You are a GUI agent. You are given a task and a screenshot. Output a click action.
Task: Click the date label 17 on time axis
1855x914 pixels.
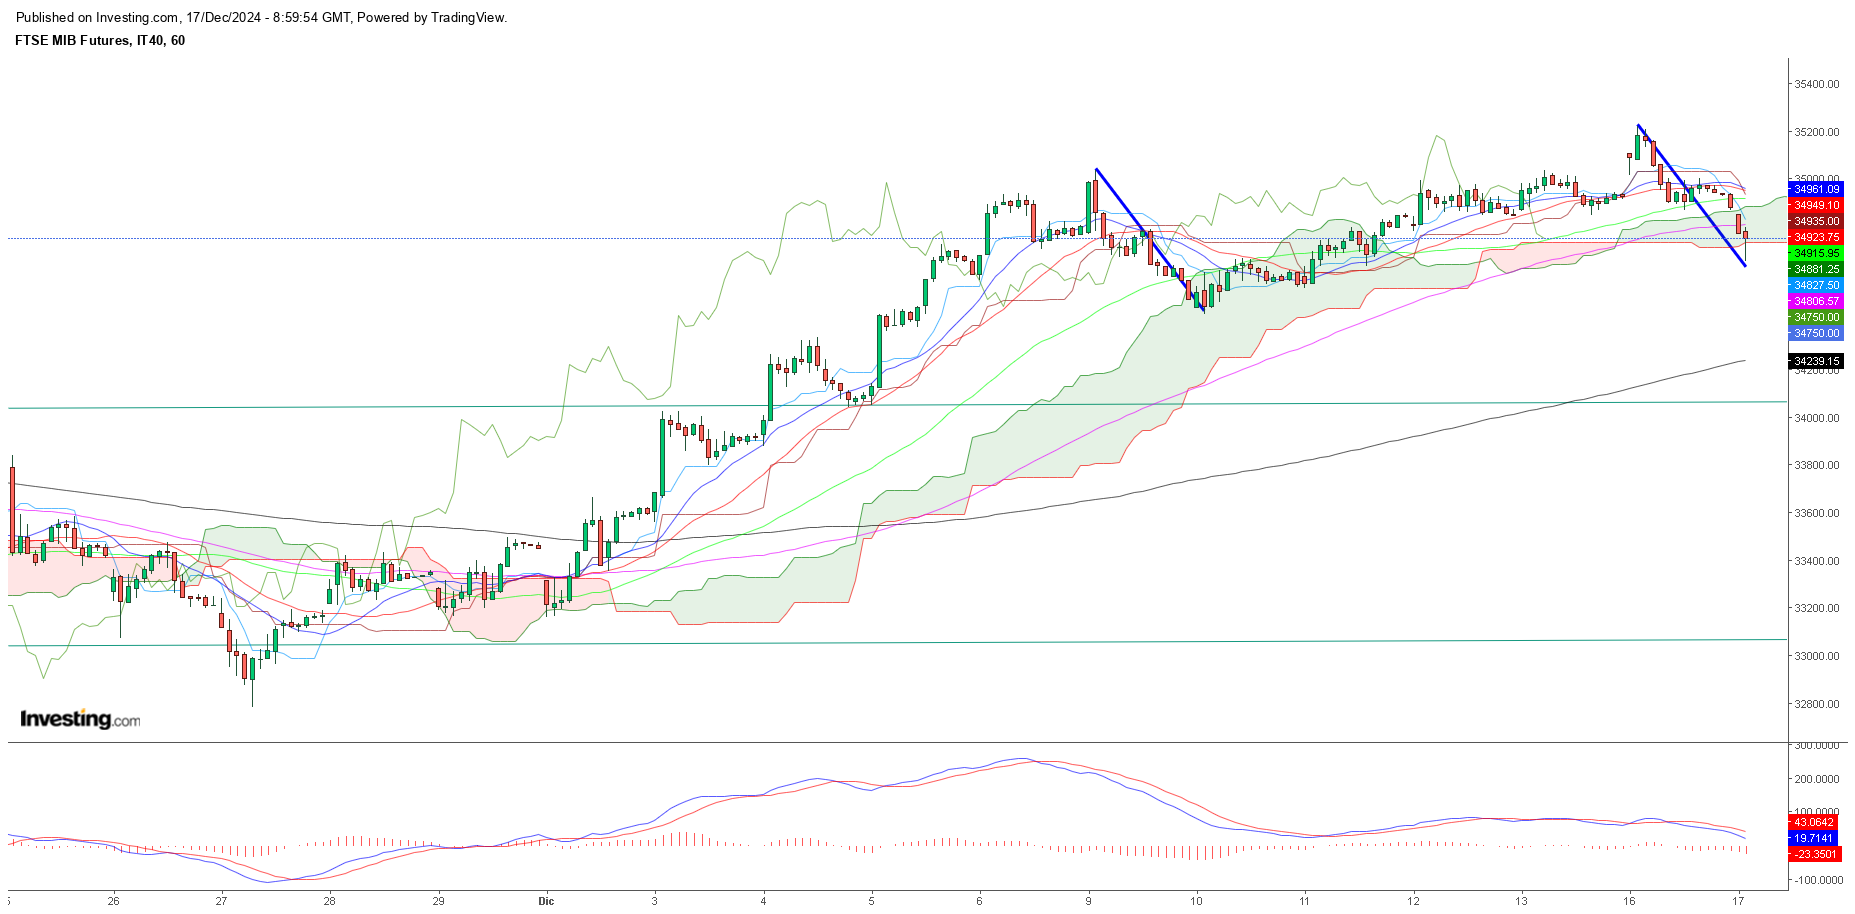point(1738,901)
